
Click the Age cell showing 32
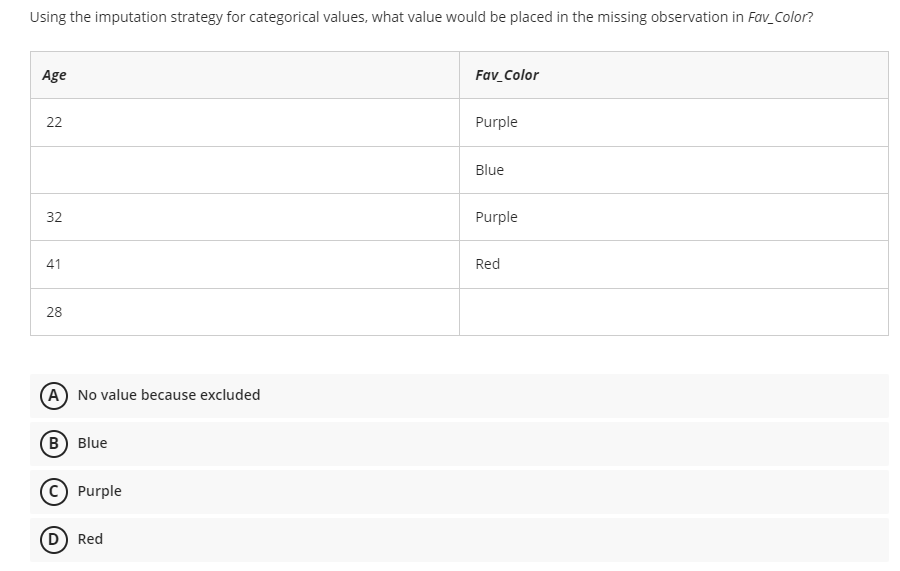click(x=245, y=217)
